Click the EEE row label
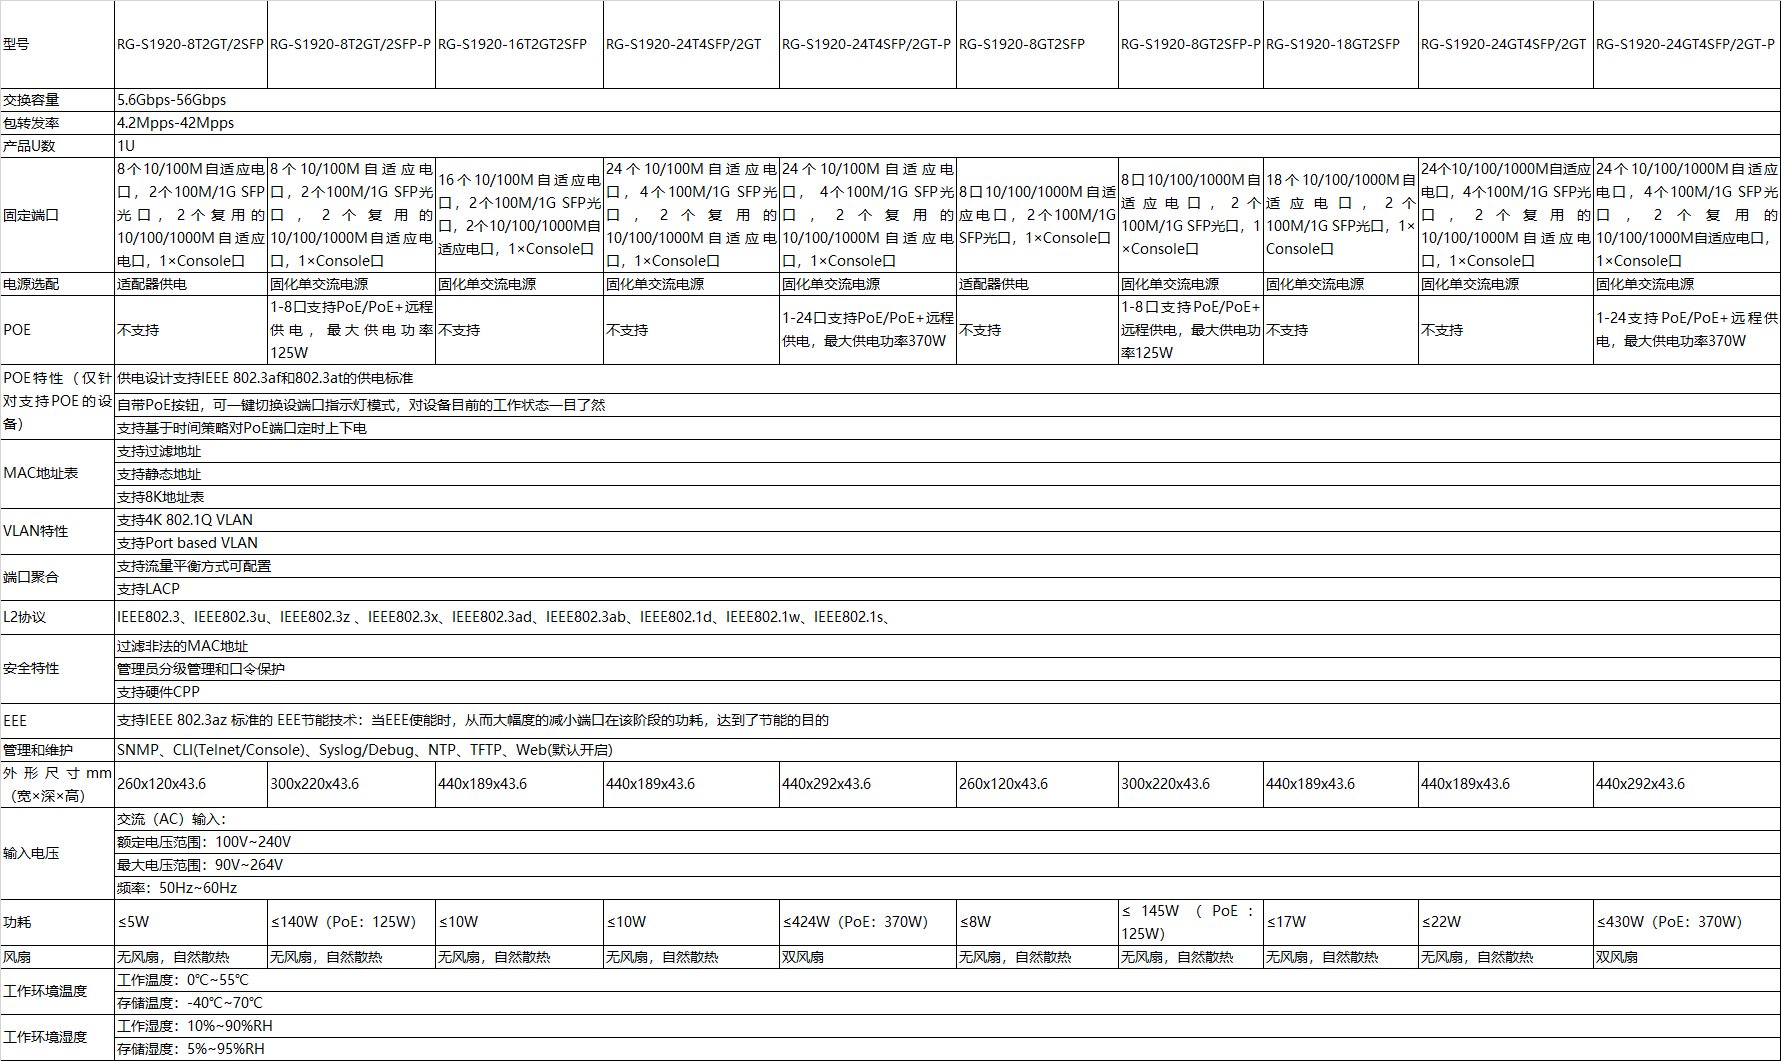The width and height of the screenshot is (1781, 1061). (x=15, y=721)
